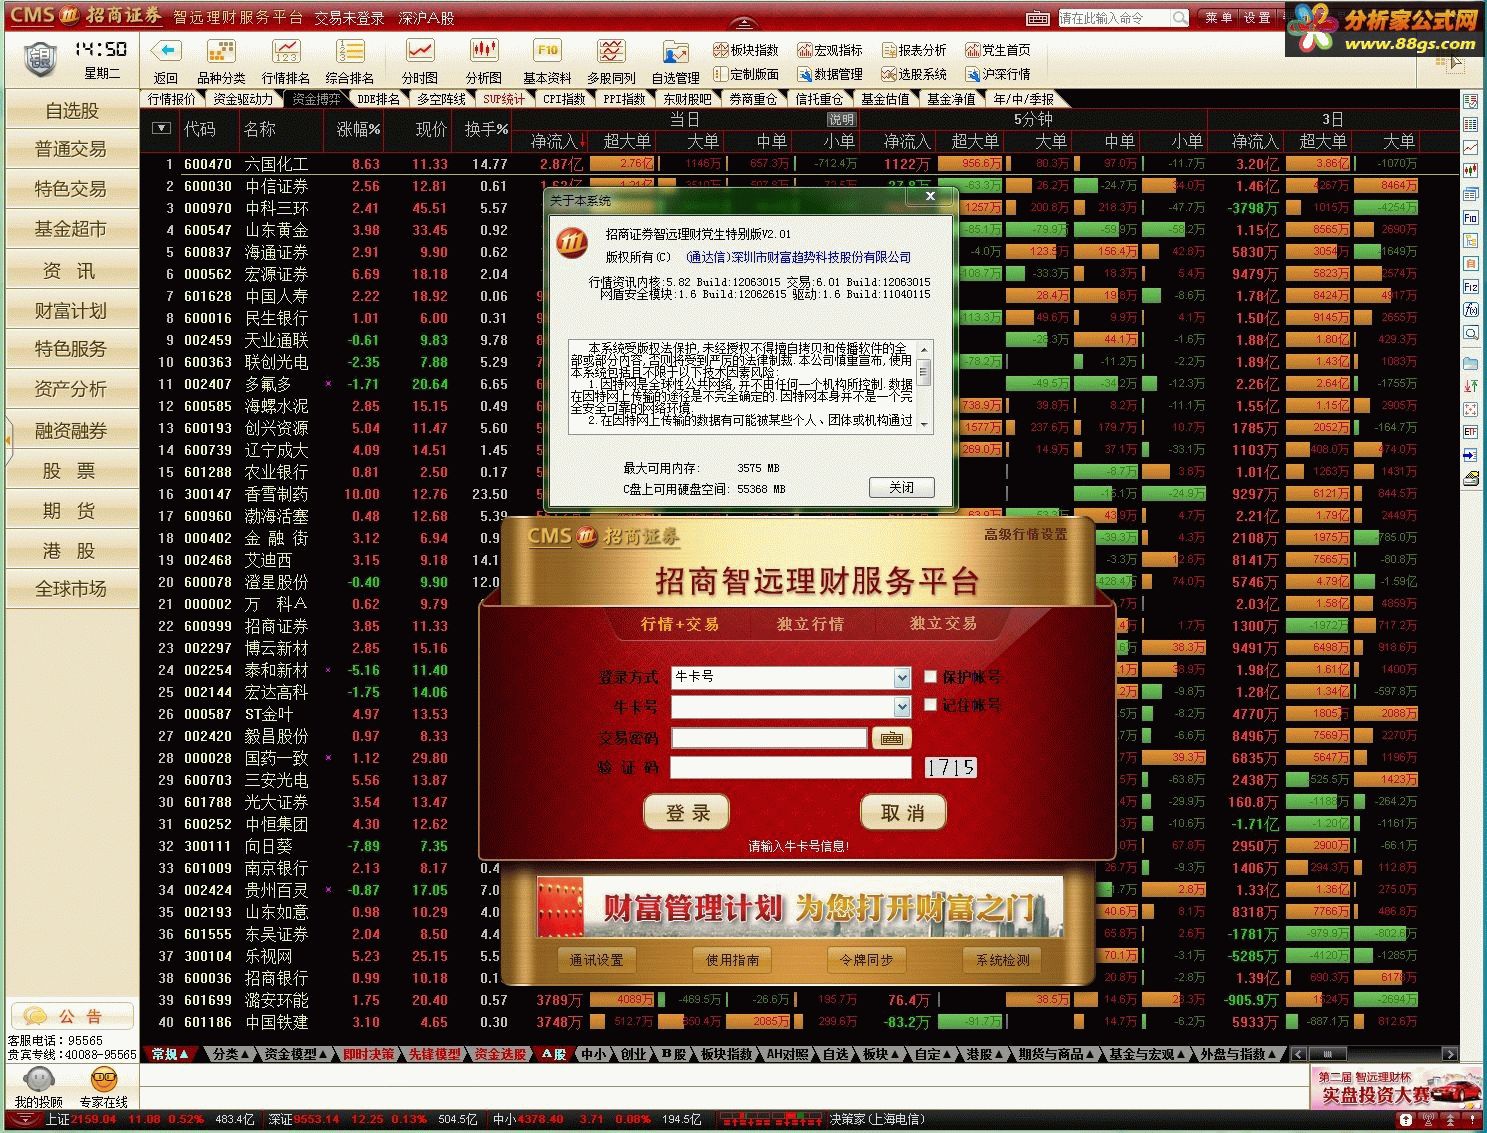Expand the 登录方式 dropdown
The width and height of the screenshot is (1487, 1133).
tap(902, 678)
